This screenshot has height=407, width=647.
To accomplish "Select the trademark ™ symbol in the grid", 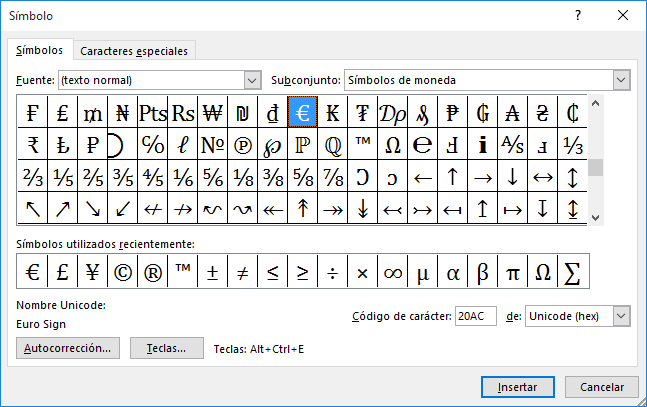I will point(363,145).
